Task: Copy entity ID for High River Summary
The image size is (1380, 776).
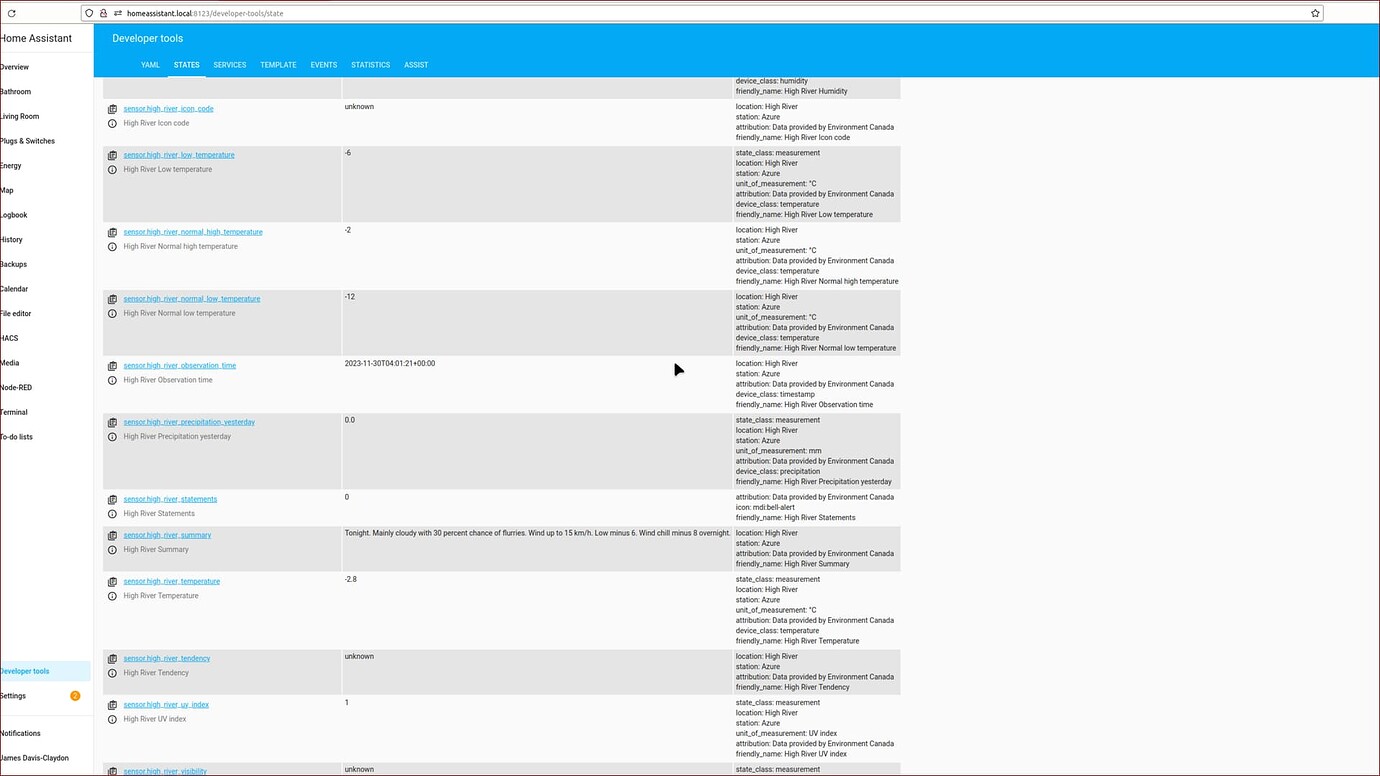Action: pos(112,535)
